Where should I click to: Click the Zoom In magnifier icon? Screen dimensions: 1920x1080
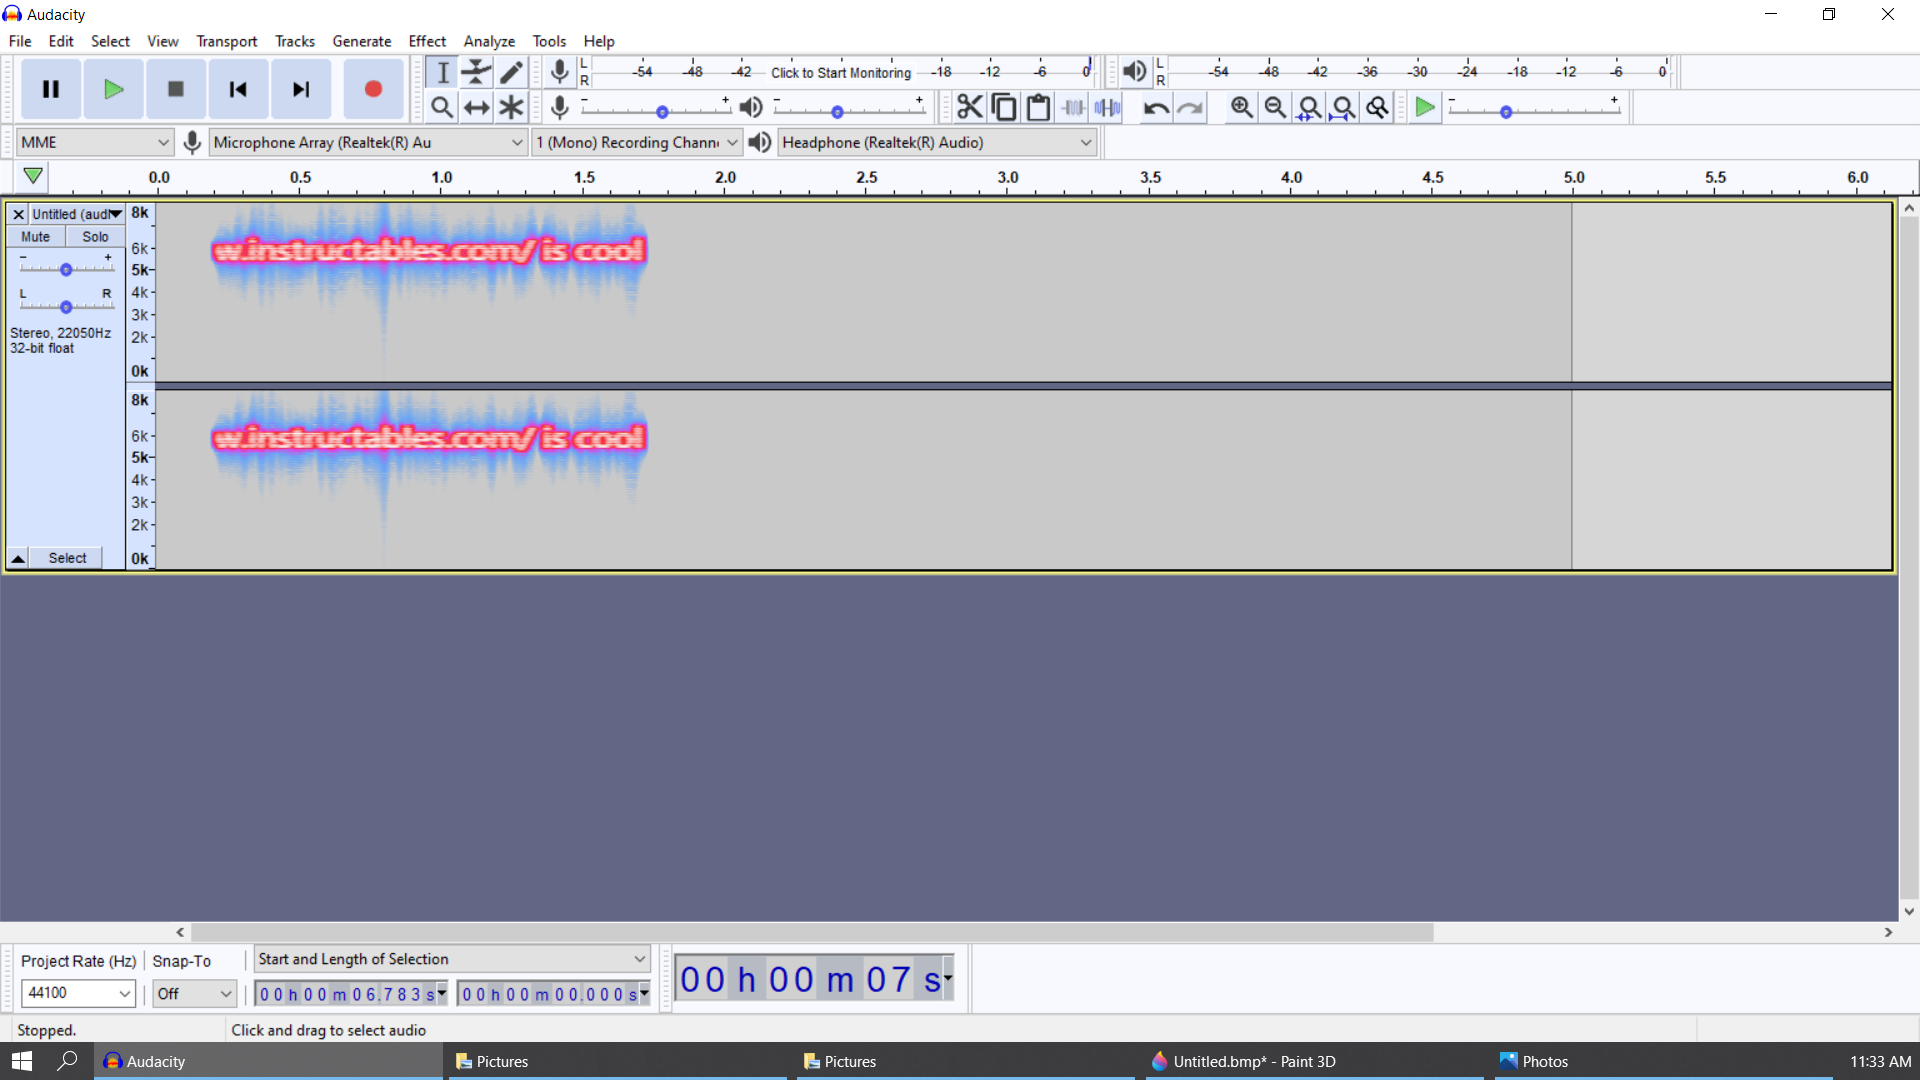point(1241,107)
